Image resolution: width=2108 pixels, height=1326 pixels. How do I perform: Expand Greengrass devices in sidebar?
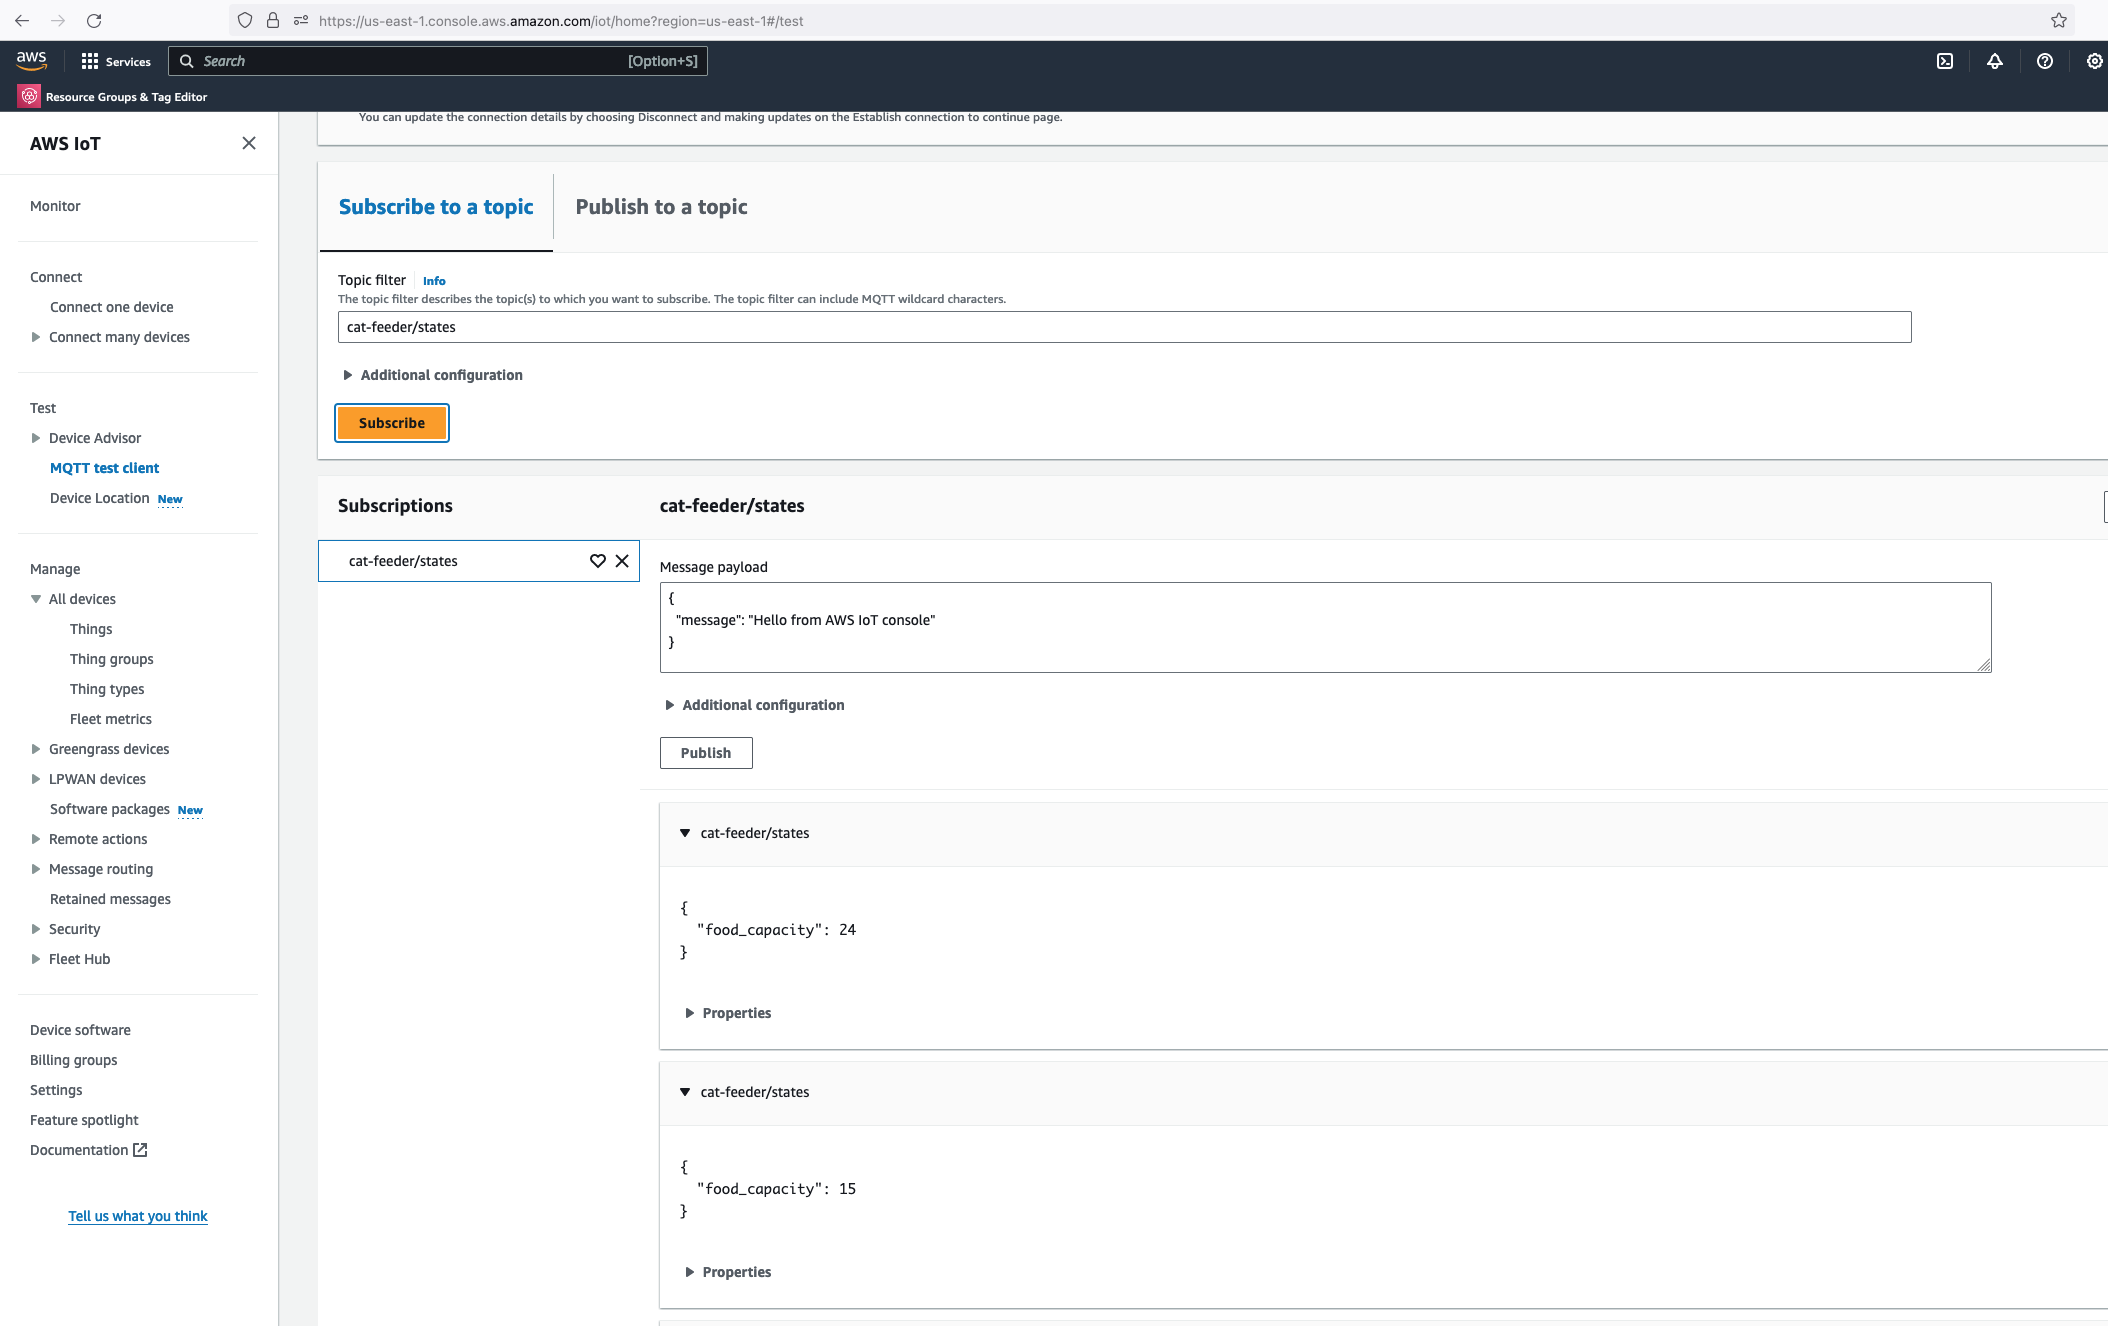(x=36, y=749)
